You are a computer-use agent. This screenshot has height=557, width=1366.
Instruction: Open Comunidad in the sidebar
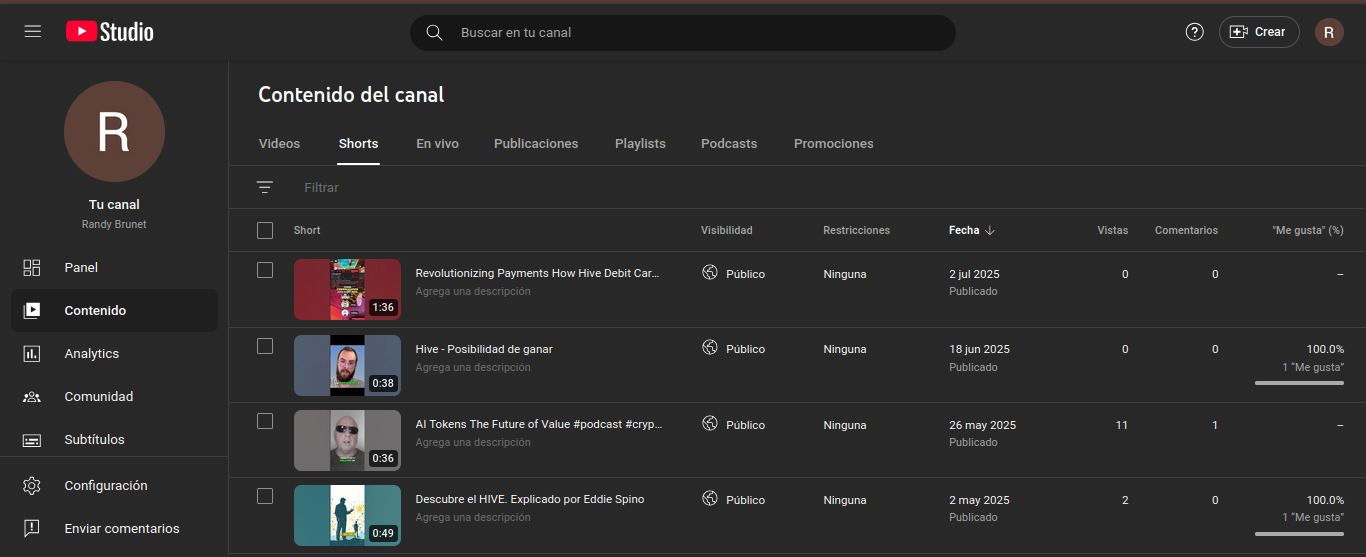(114, 397)
